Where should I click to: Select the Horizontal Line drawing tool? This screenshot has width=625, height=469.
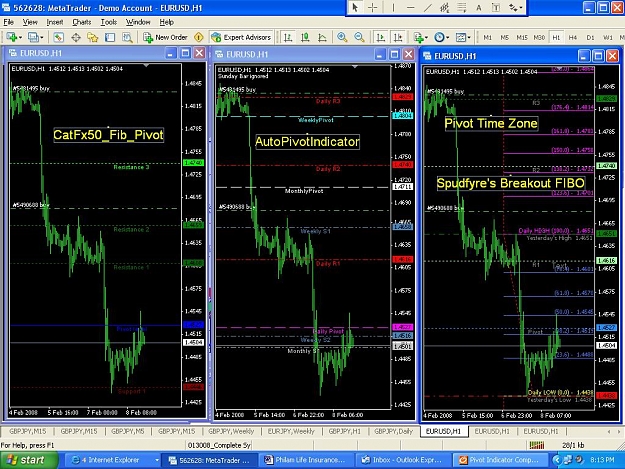(x=411, y=7)
